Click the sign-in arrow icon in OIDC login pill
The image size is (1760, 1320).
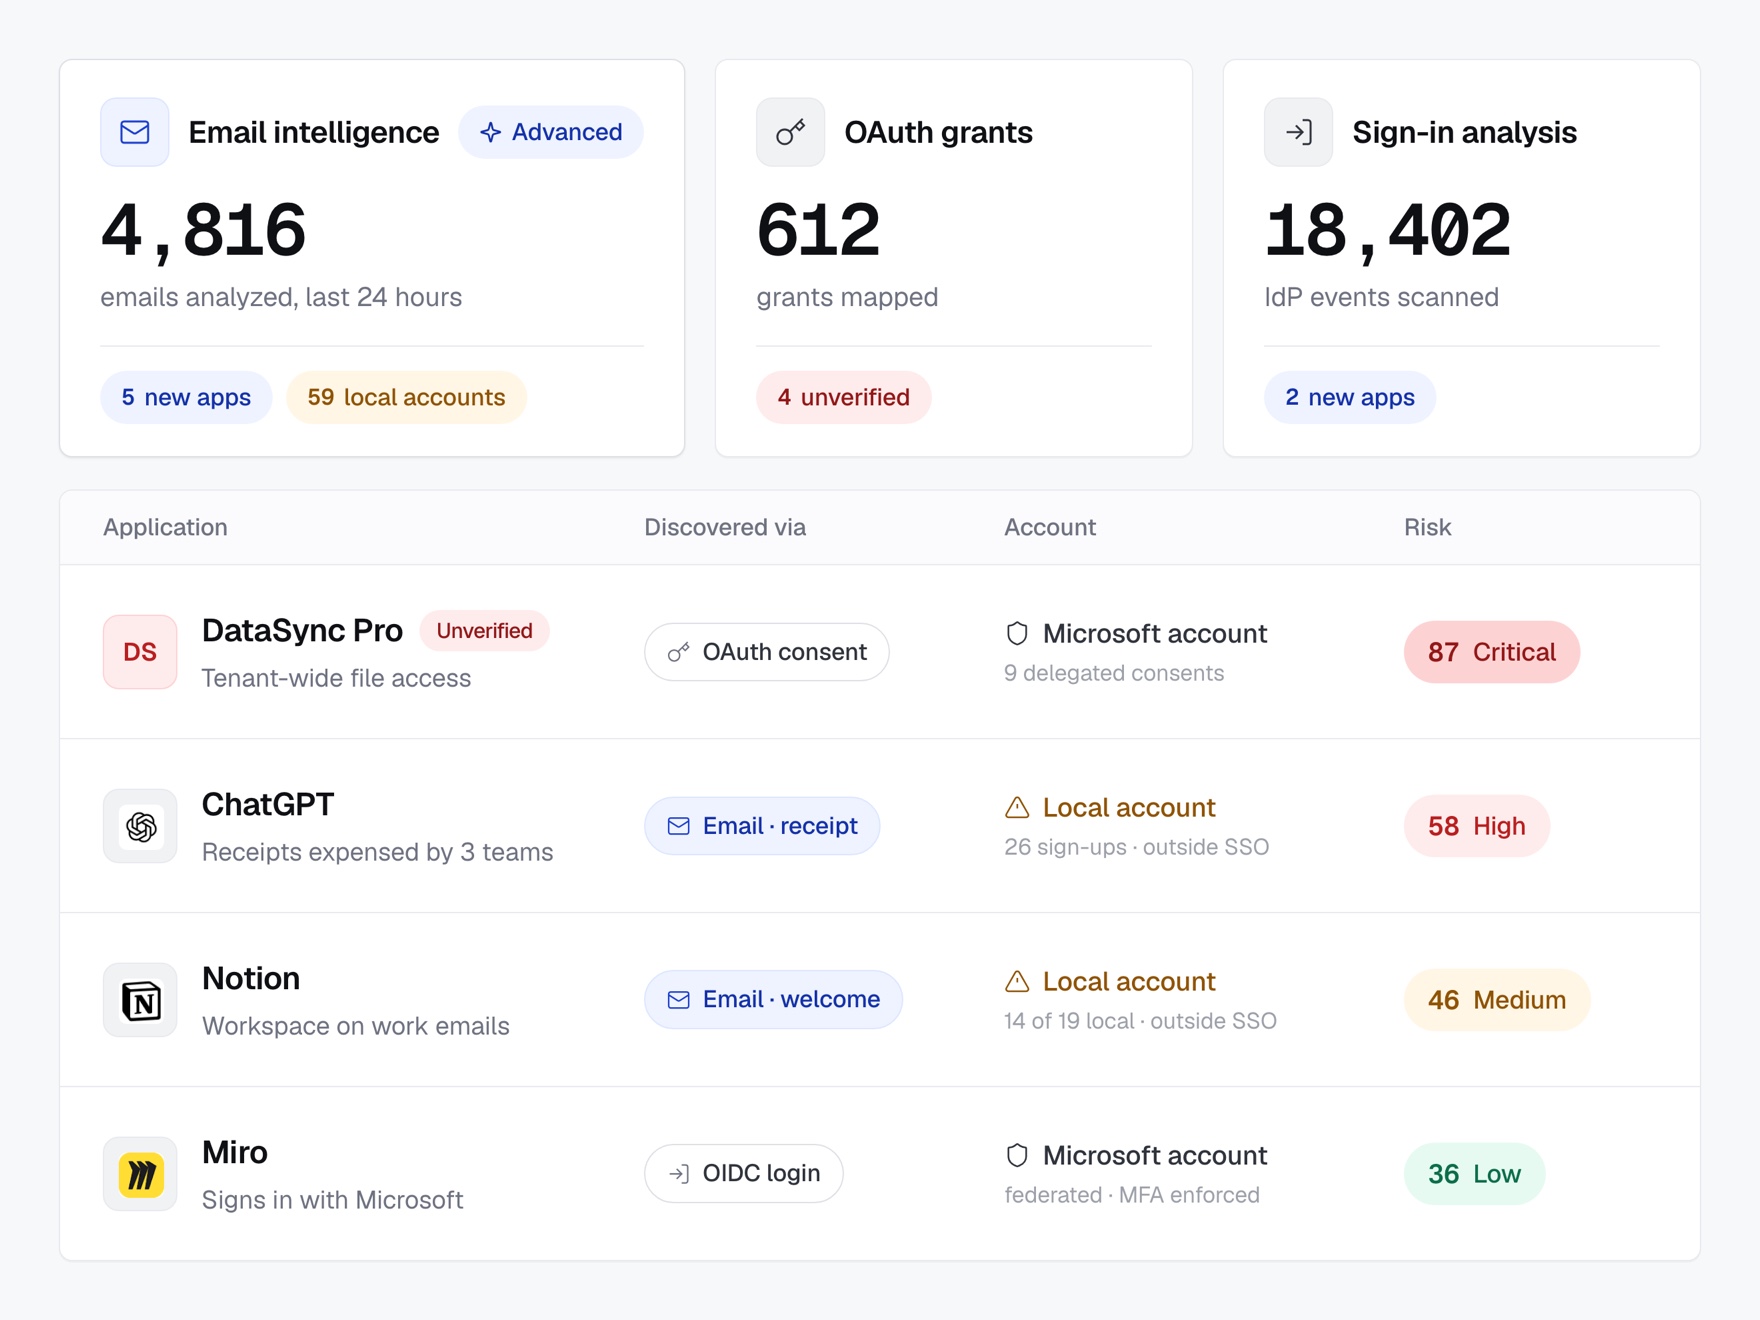[679, 1173]
